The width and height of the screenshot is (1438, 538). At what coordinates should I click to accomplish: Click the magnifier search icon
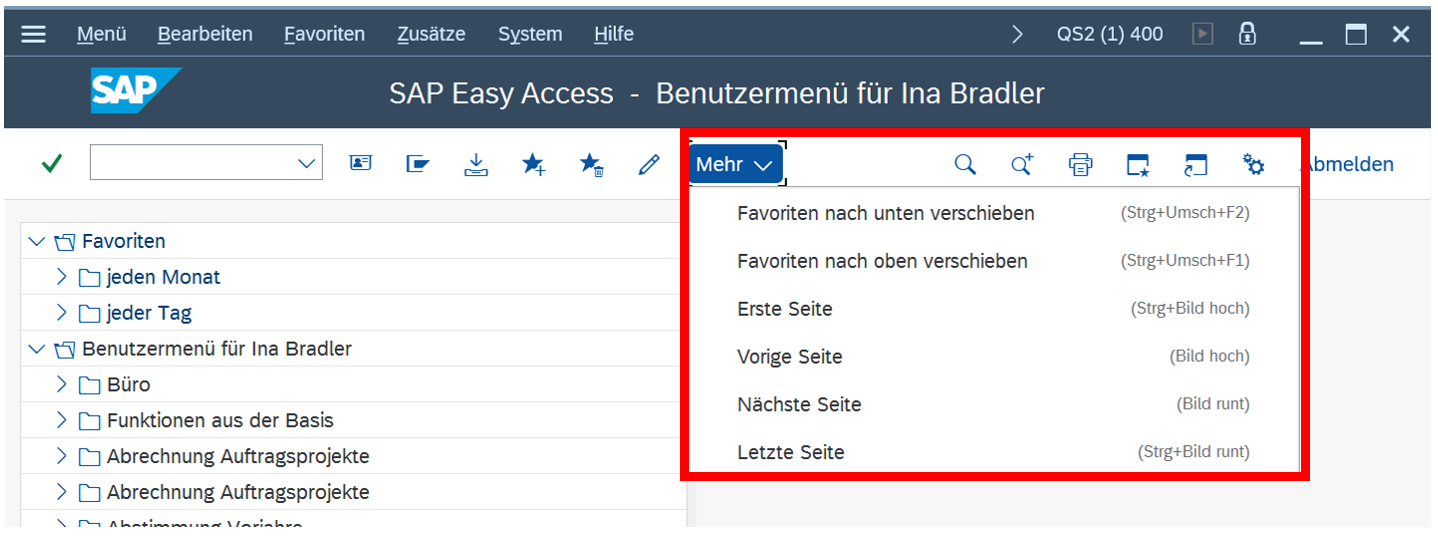(x=965, y=164)
